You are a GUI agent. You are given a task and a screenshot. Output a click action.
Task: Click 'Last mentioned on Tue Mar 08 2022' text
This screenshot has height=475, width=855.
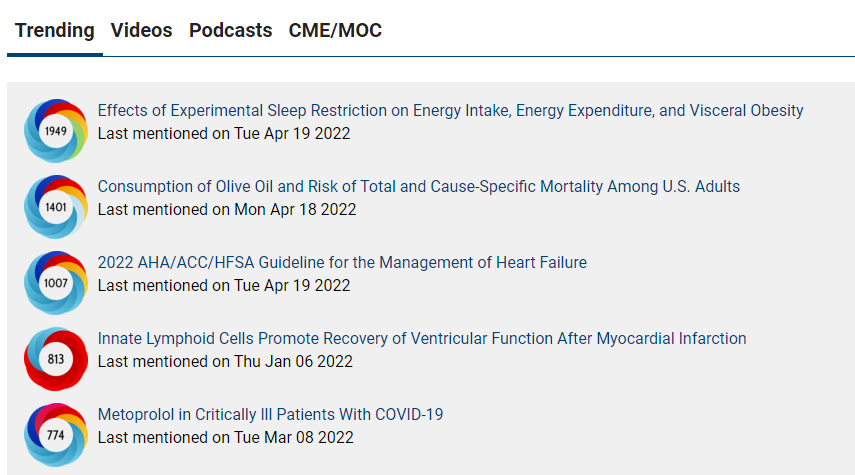tap(226, 437)
